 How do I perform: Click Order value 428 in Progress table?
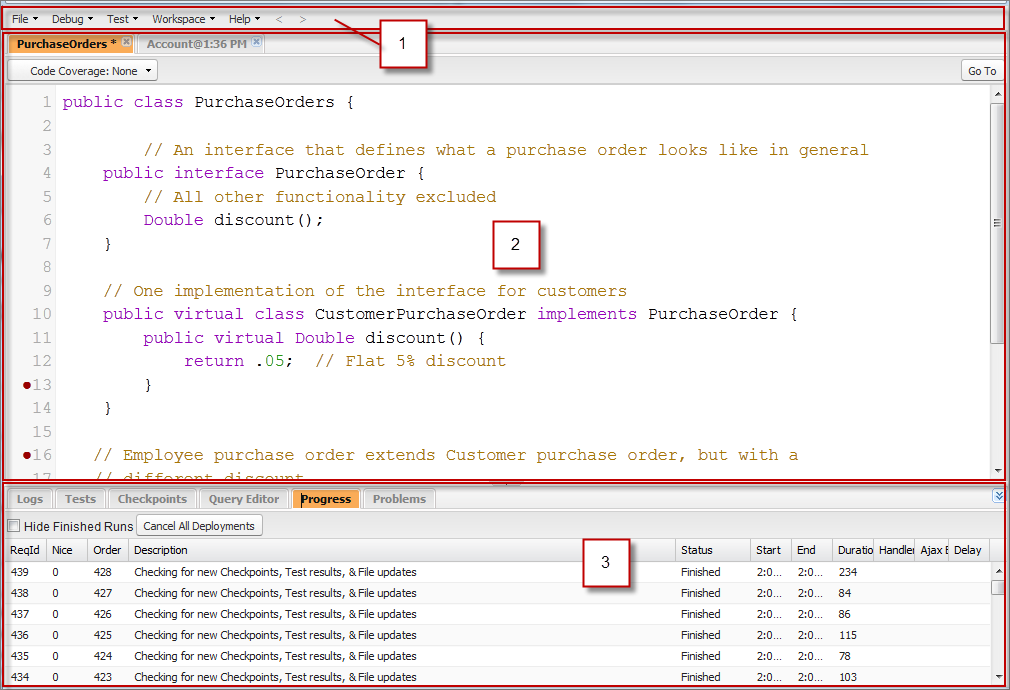102,572
